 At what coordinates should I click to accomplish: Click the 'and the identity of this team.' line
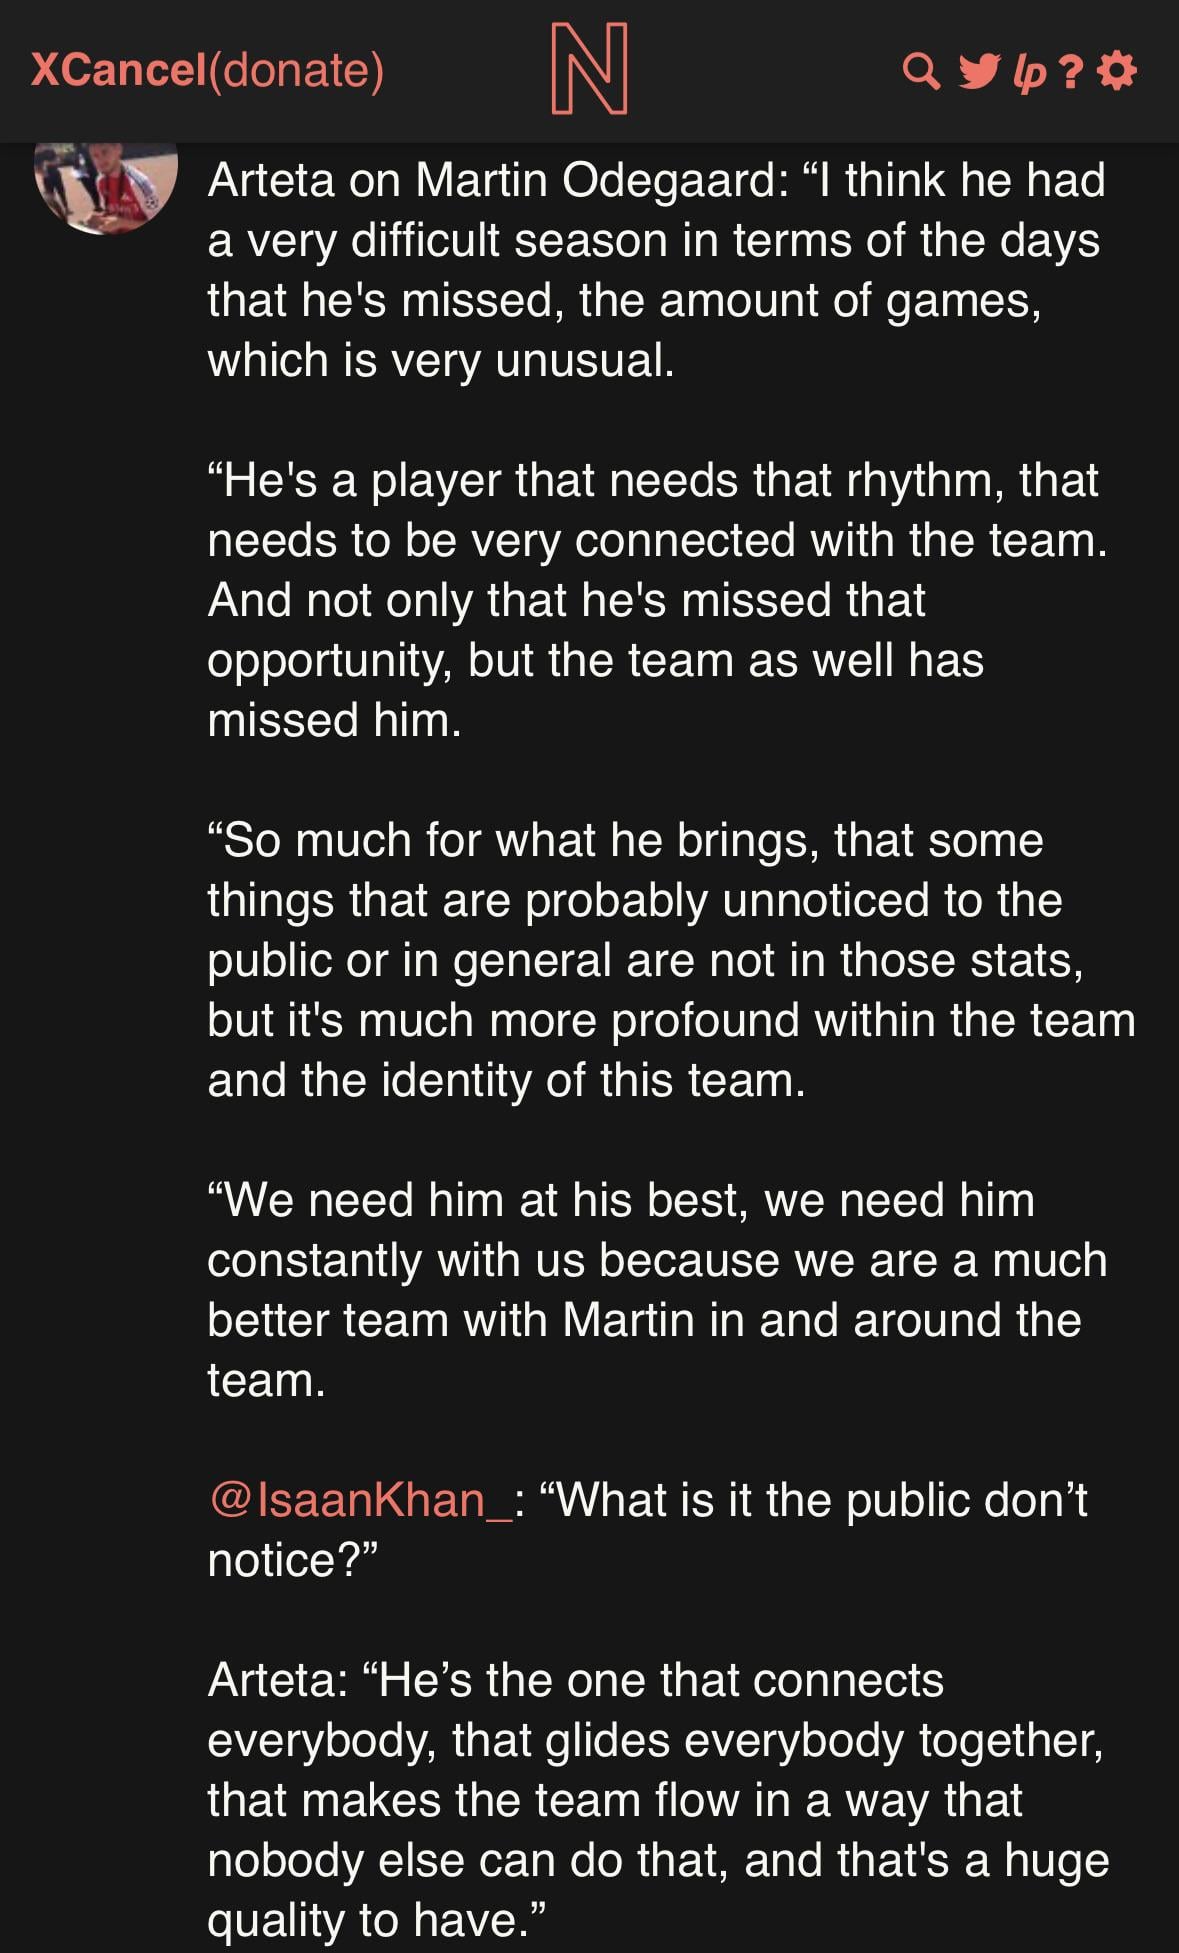[x=506, y=1080]
